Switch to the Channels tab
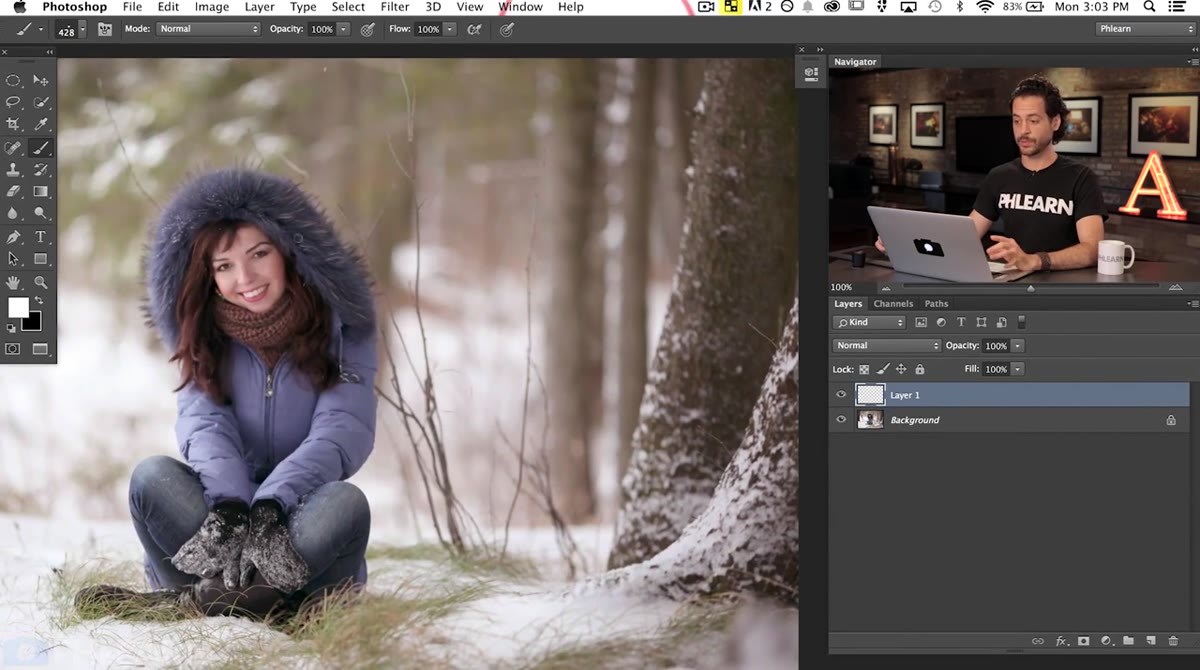The width and height of the screenshot is (1200, 670). click(893, 304)
